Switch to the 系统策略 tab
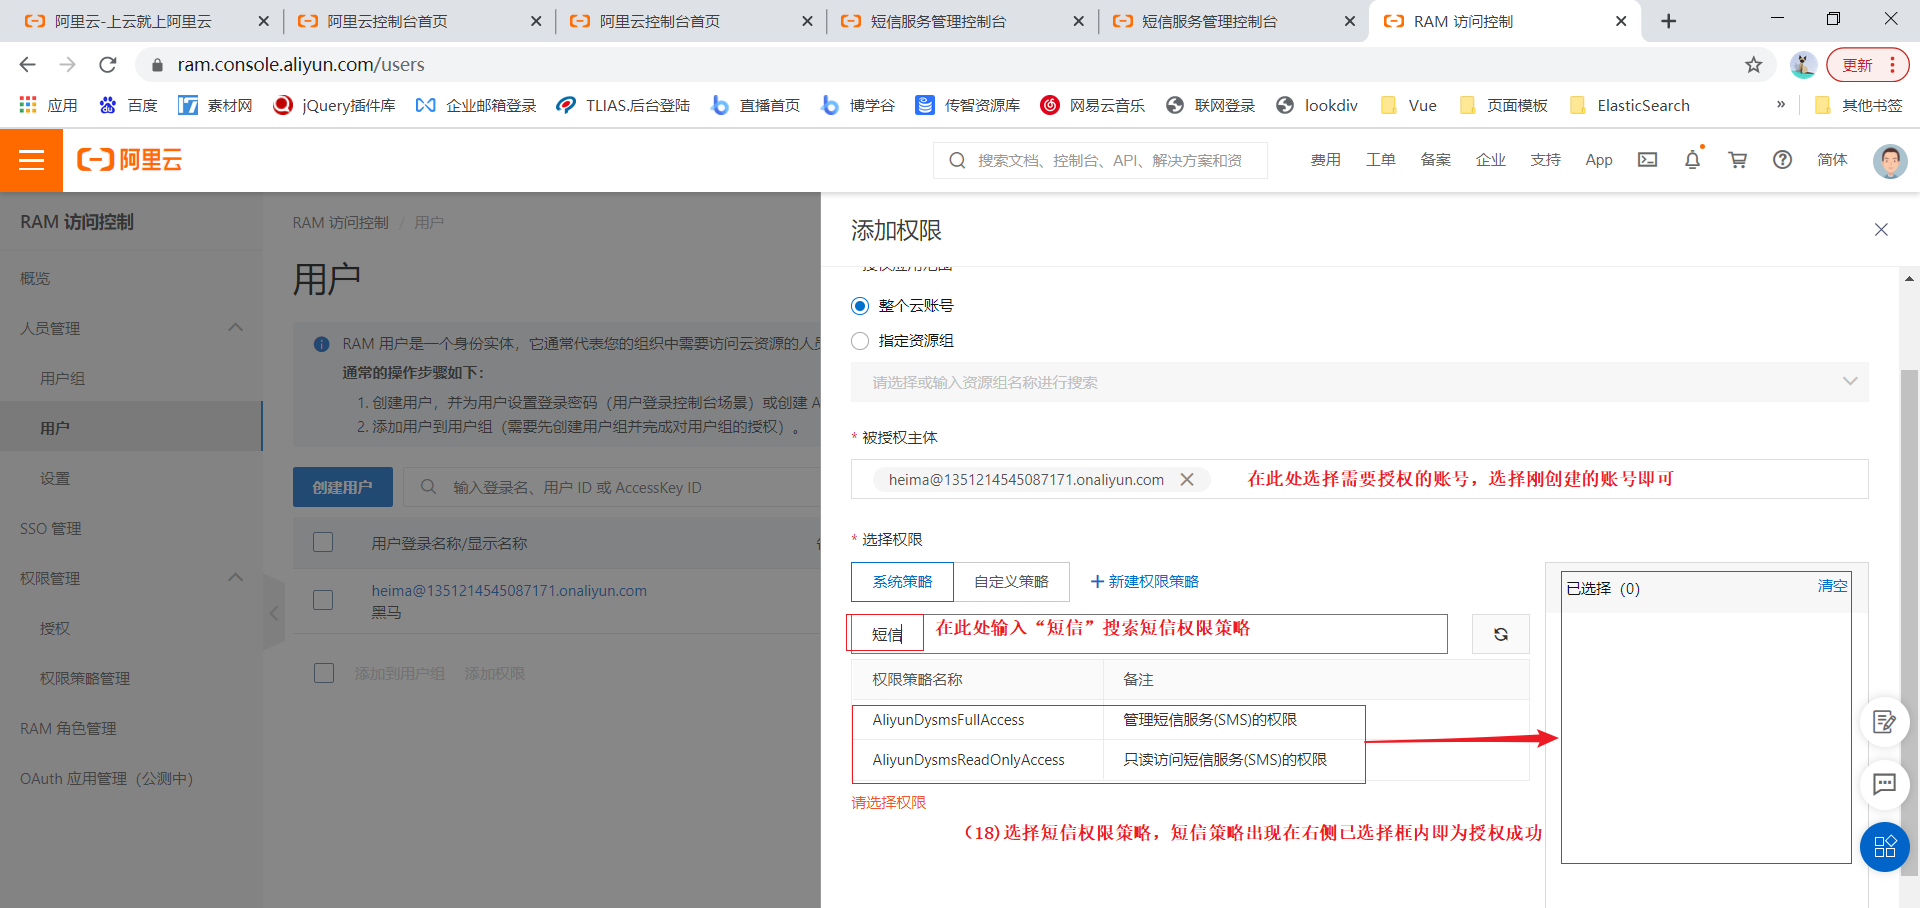The width and height of the screenshot is (1920, 908). pos(902,581)
